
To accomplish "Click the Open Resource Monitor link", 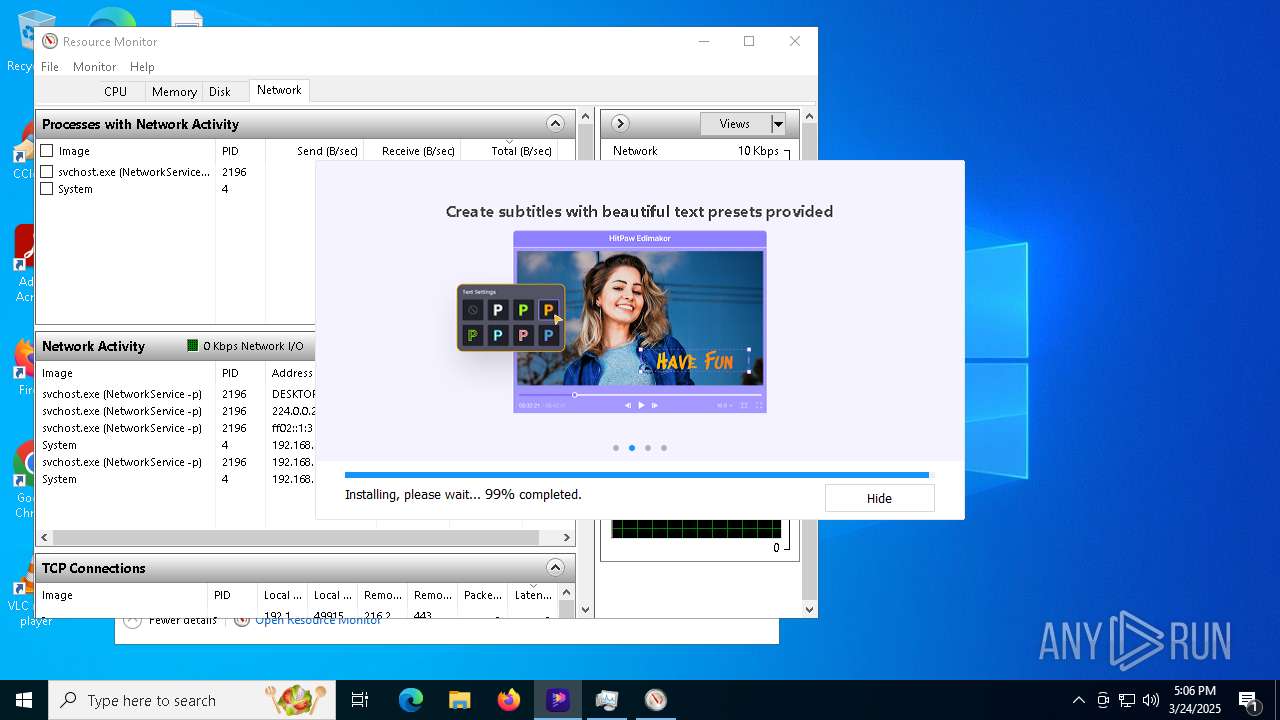I will tap(318, 620).
